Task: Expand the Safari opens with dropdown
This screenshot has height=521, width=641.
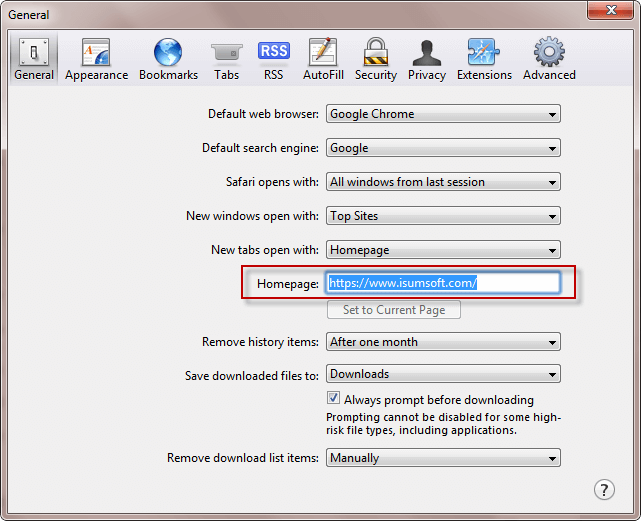Action: [x=443, y=182]
